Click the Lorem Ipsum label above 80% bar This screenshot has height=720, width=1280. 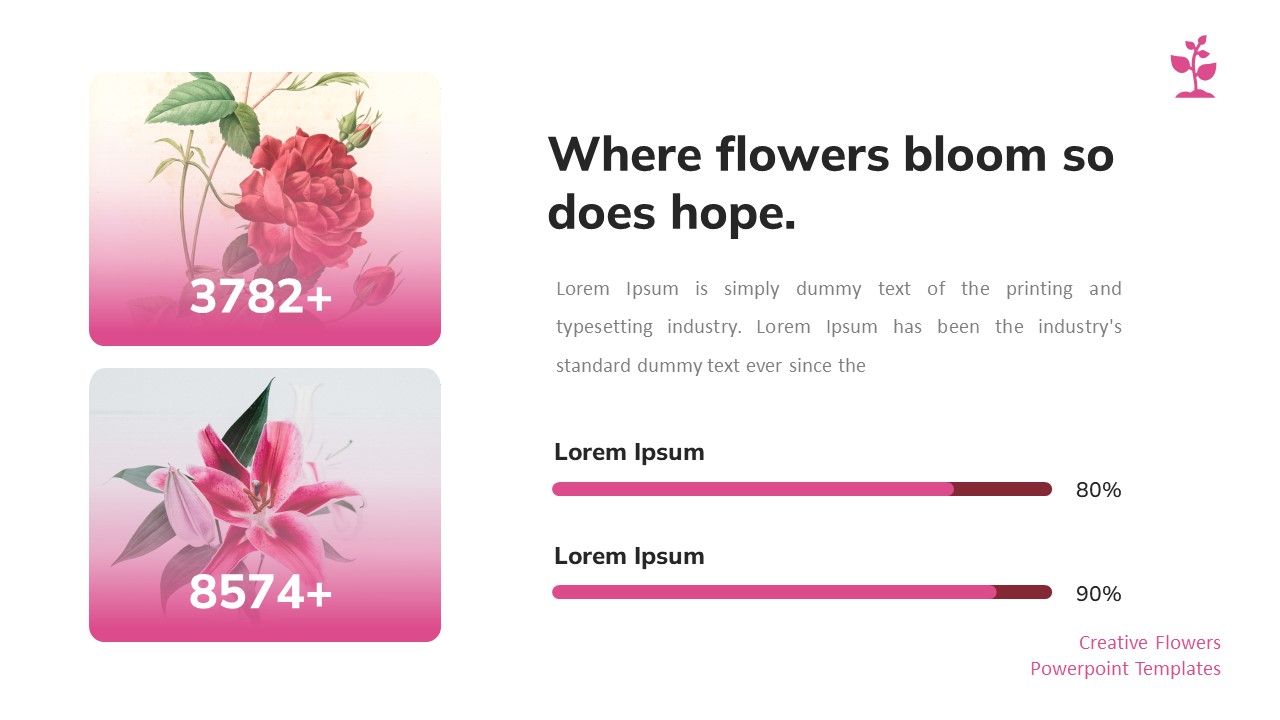pyautogui.click(x=629, y=452)
